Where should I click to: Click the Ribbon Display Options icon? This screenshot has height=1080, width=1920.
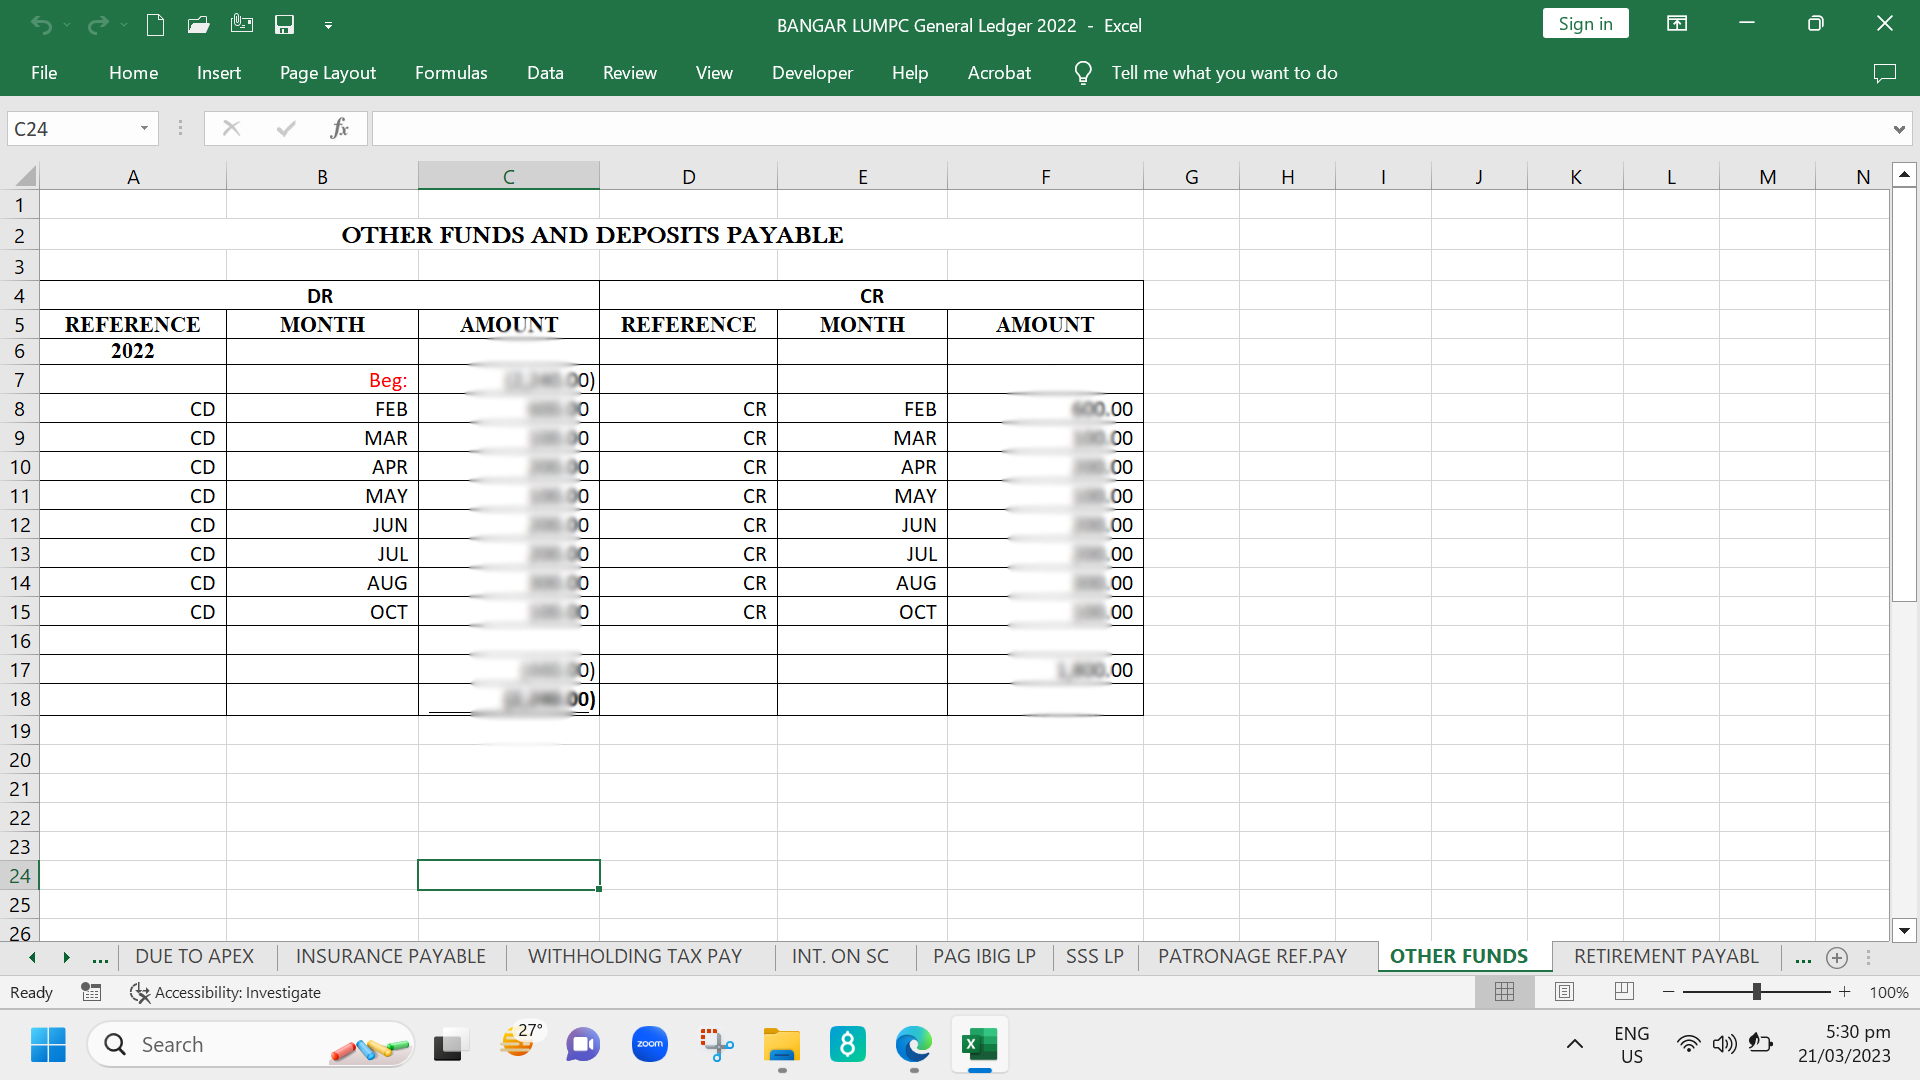pos(1677,24)
